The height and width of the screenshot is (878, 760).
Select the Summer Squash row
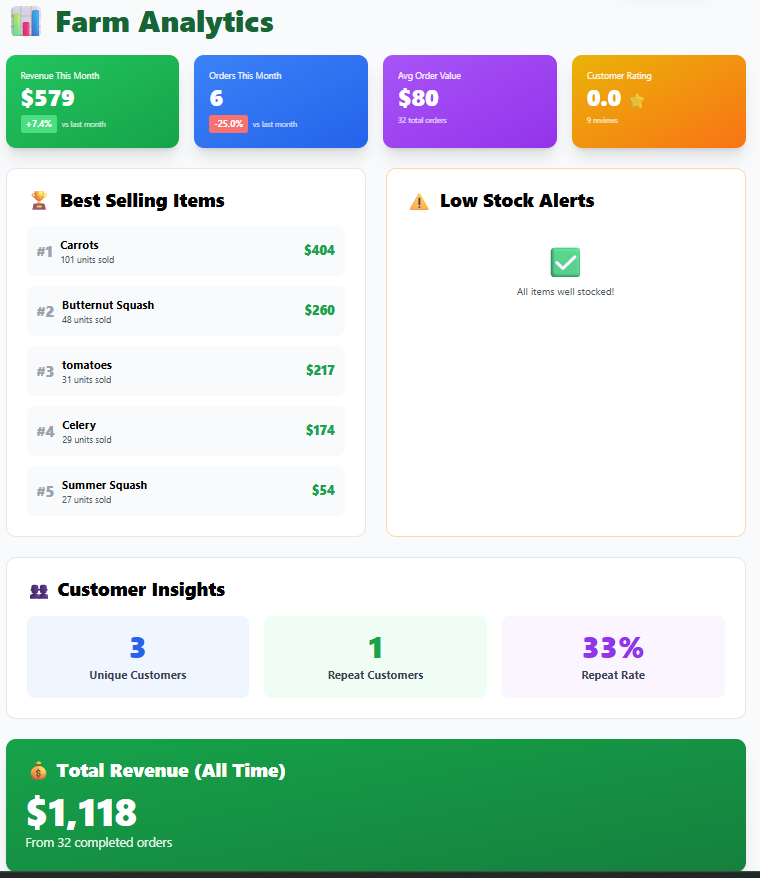point(186,491)
